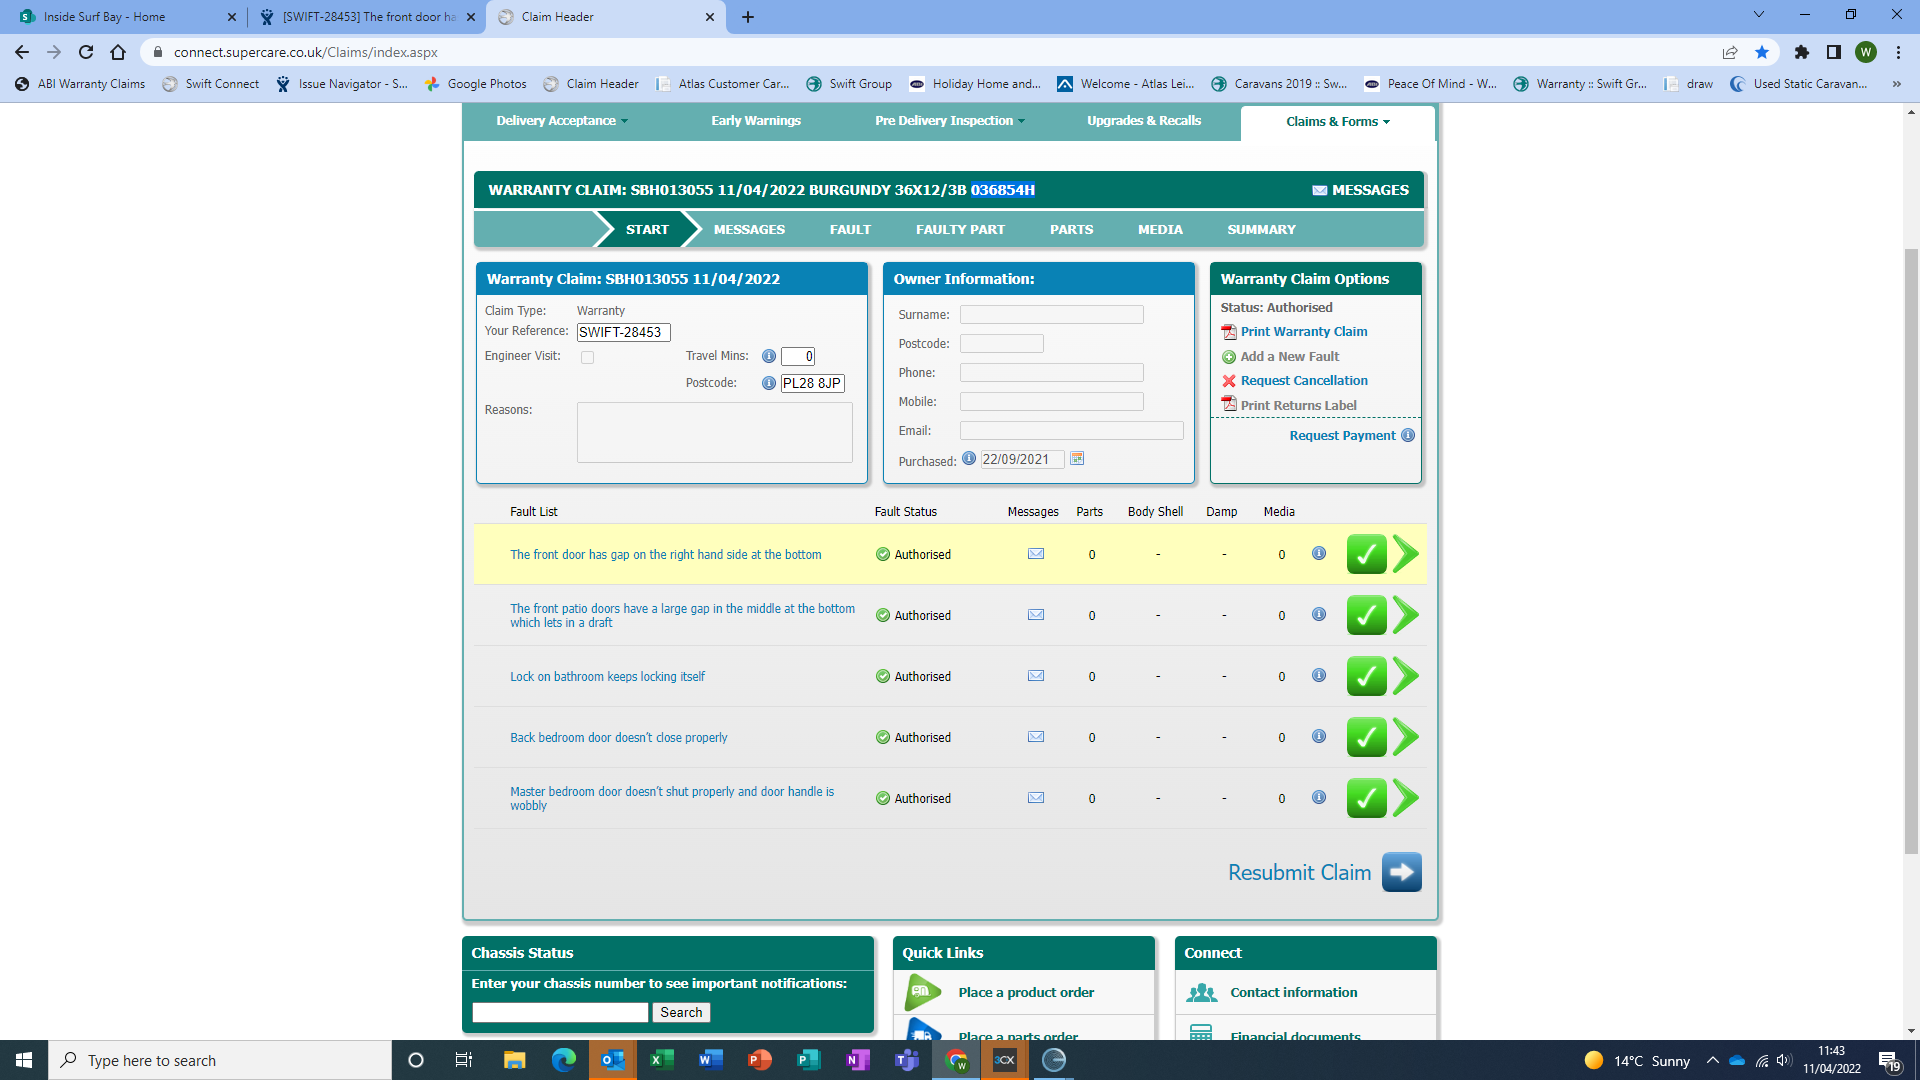Click into the Reasons text area
The width and height of the screenshot is (1920, 1080).
pos(714,432)
